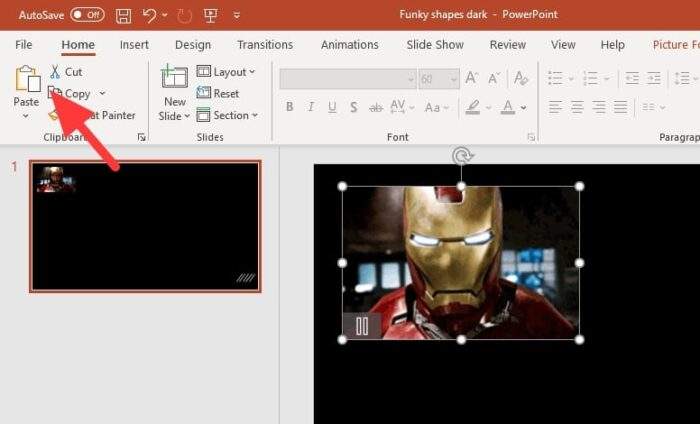Expand the Paste options arrow
The width and height of the screenshot is (700, 424).
26,116
